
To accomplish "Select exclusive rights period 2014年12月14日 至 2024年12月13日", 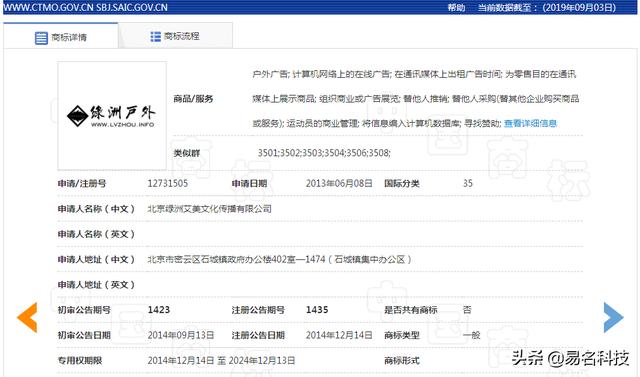I will (221, 361).
